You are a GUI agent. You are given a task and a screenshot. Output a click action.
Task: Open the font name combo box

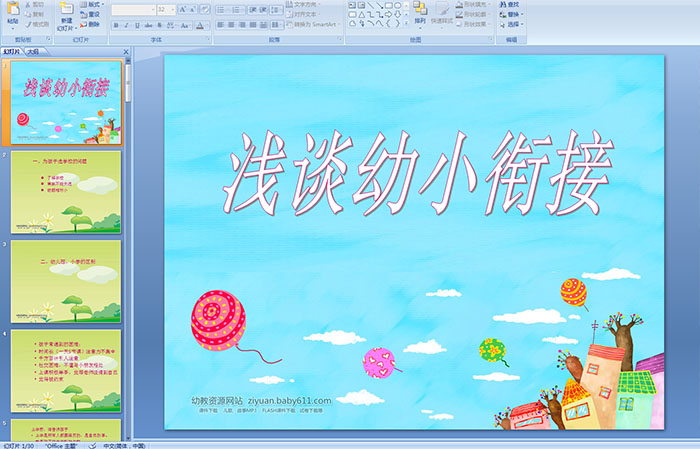click(x=133, y=9)
